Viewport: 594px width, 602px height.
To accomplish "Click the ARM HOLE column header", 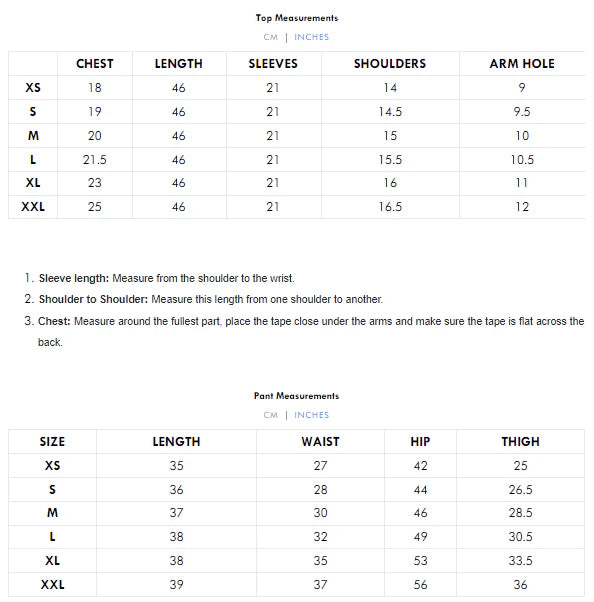I will (x=522, y=64).
